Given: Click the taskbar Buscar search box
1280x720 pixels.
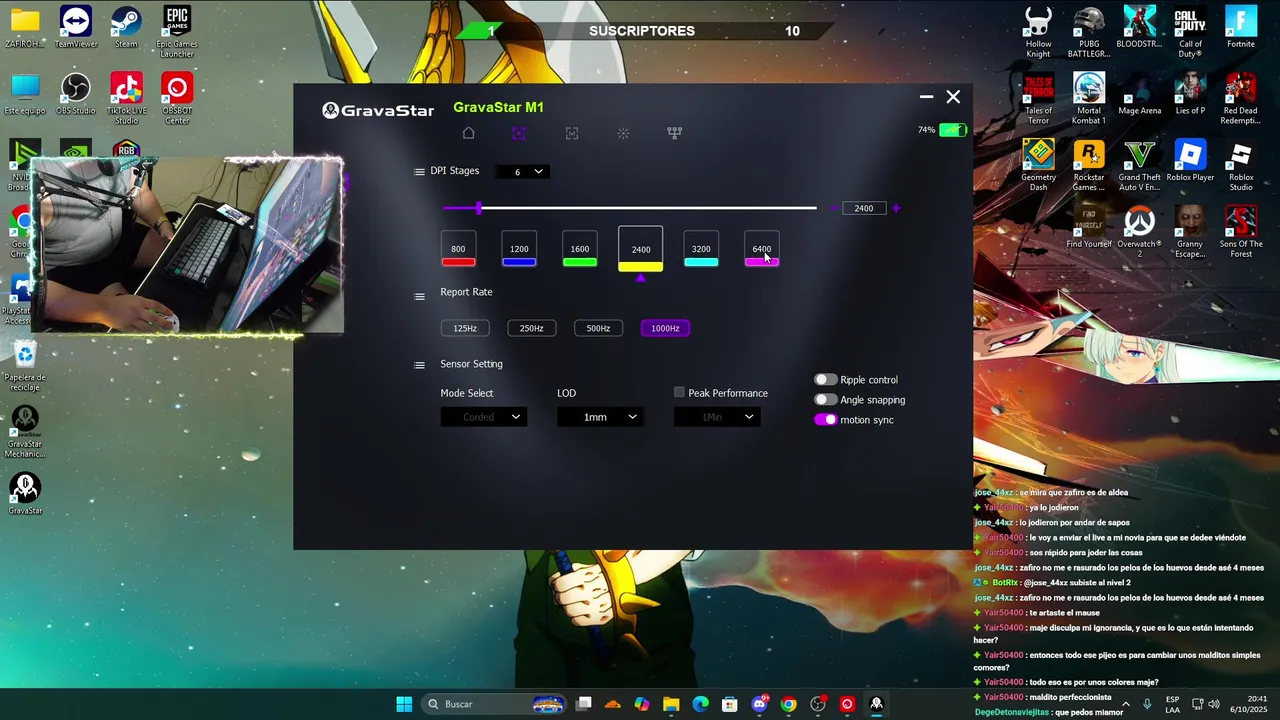Looking at the screenshot, I should point(494,704).
